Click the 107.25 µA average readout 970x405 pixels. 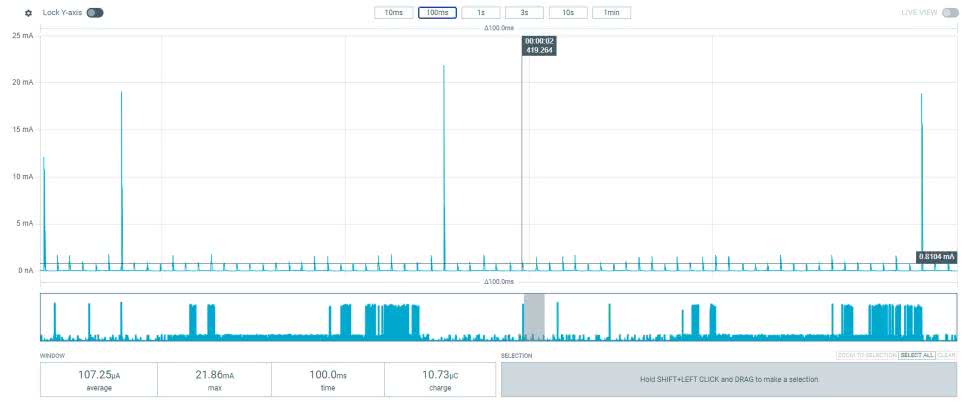click(x=97, y=377)
